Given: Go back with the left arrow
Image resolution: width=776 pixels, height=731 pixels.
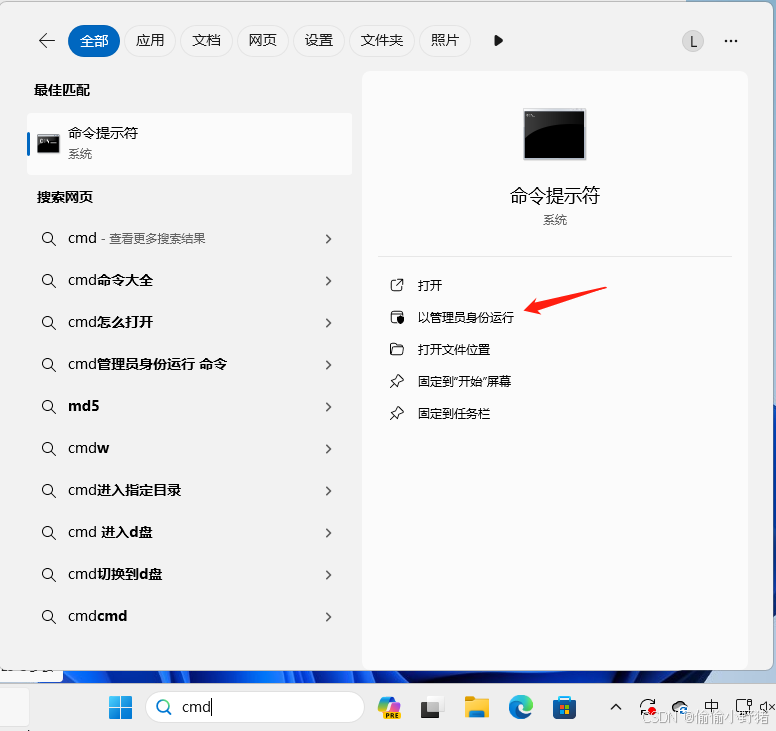Looking at the screenshot, I should (x=47, y=41).
